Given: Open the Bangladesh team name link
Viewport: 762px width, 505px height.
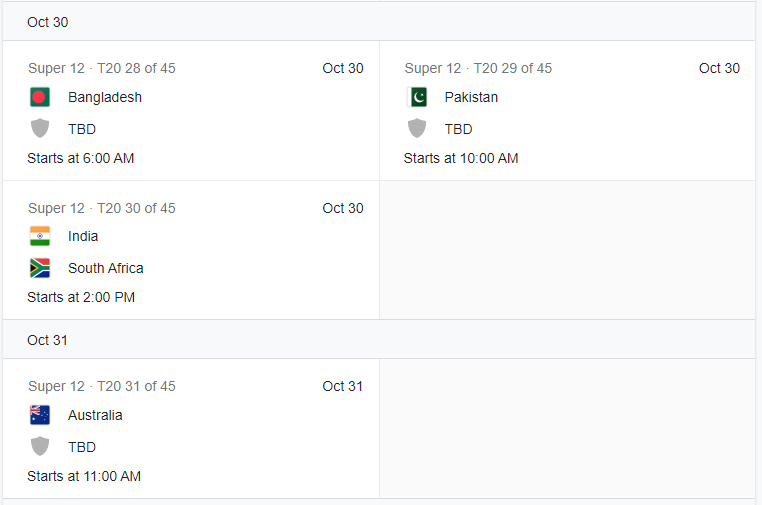Looking at the screenshot, I should point(105,97).
